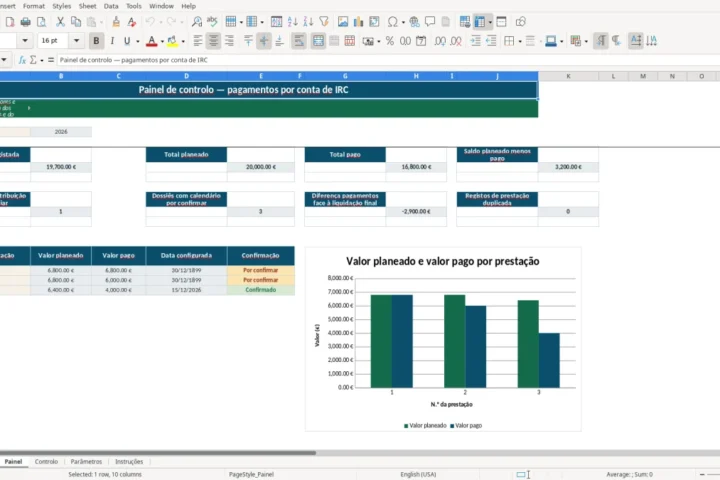This screenshot has height=480, width=720.
Task: Click Increase Indent icon
Action: (475, 41)
